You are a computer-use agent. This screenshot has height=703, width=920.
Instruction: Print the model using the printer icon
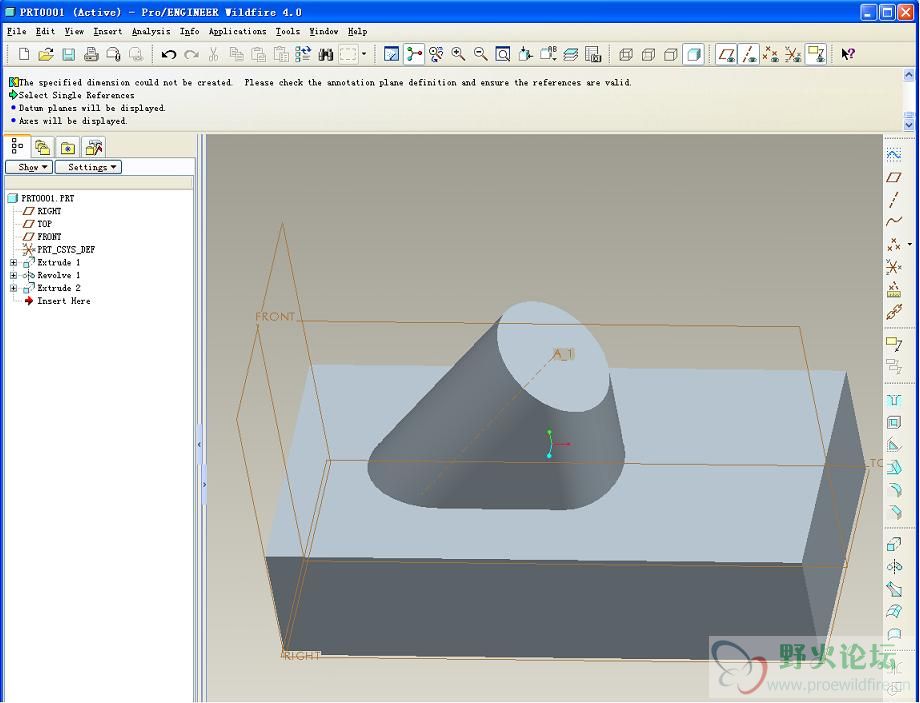click(x=91, y=55)
